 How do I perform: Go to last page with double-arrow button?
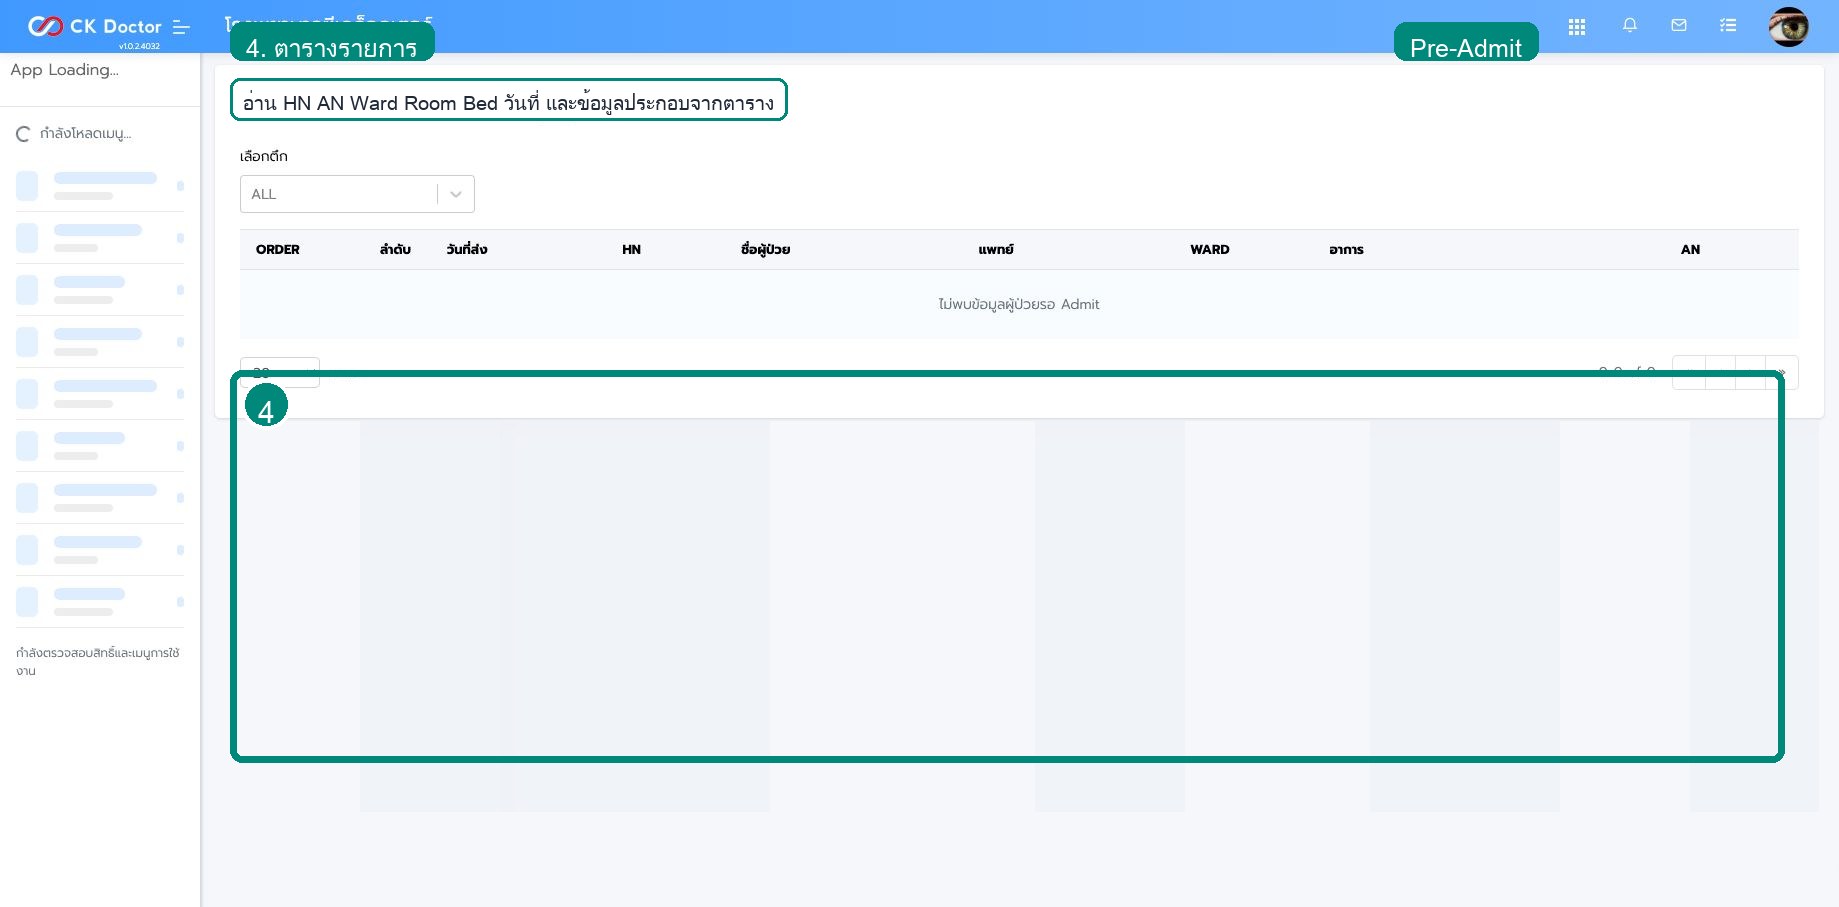1782,373
